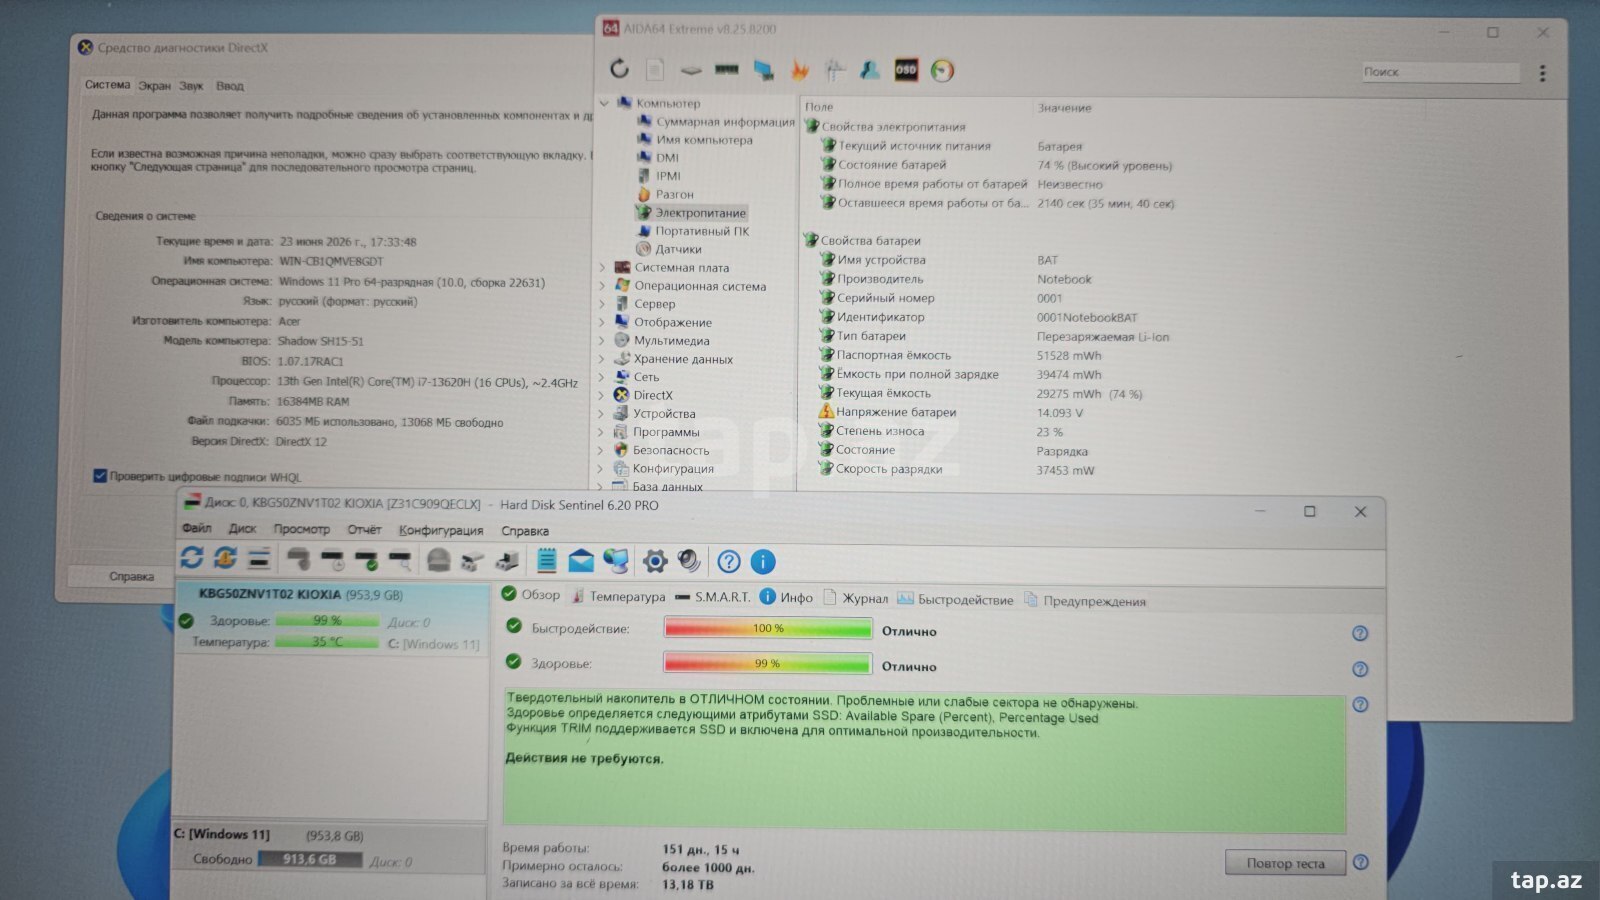Viewport: 1600px width, 900px height.
Task: Open the OSD panel icon in AIDA64
Action: click(906, 70)
